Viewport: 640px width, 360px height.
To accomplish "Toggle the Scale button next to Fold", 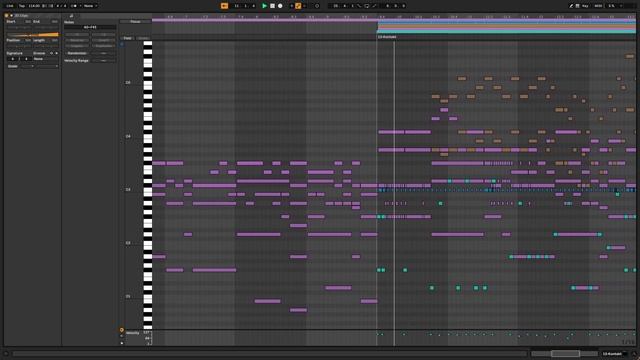I will coord(143,38).
